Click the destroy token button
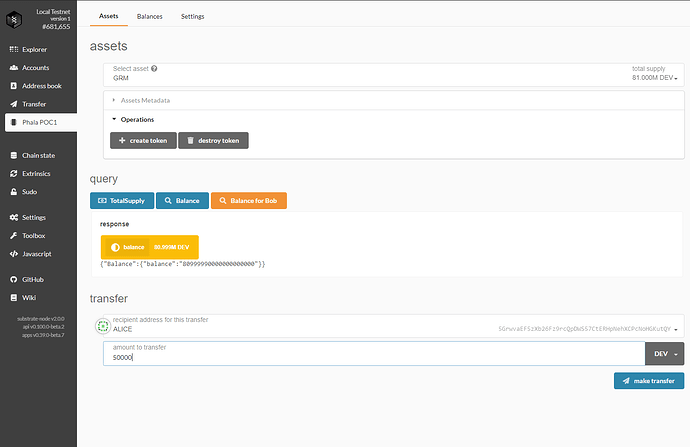Image resolution: width=690 pixels, height=447 pixels. pyautogui.click(x=213, y=141)
